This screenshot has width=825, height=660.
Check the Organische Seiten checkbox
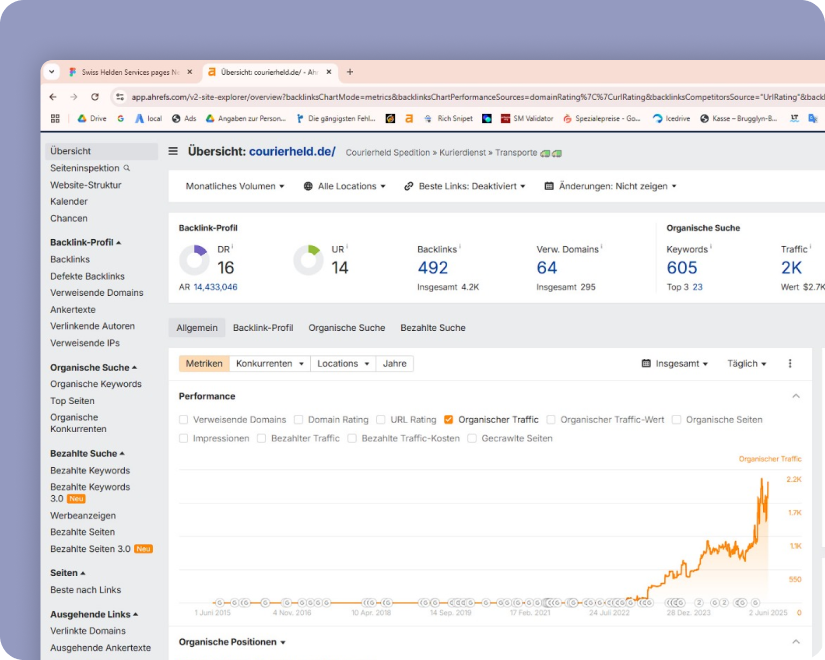[677, 419]
